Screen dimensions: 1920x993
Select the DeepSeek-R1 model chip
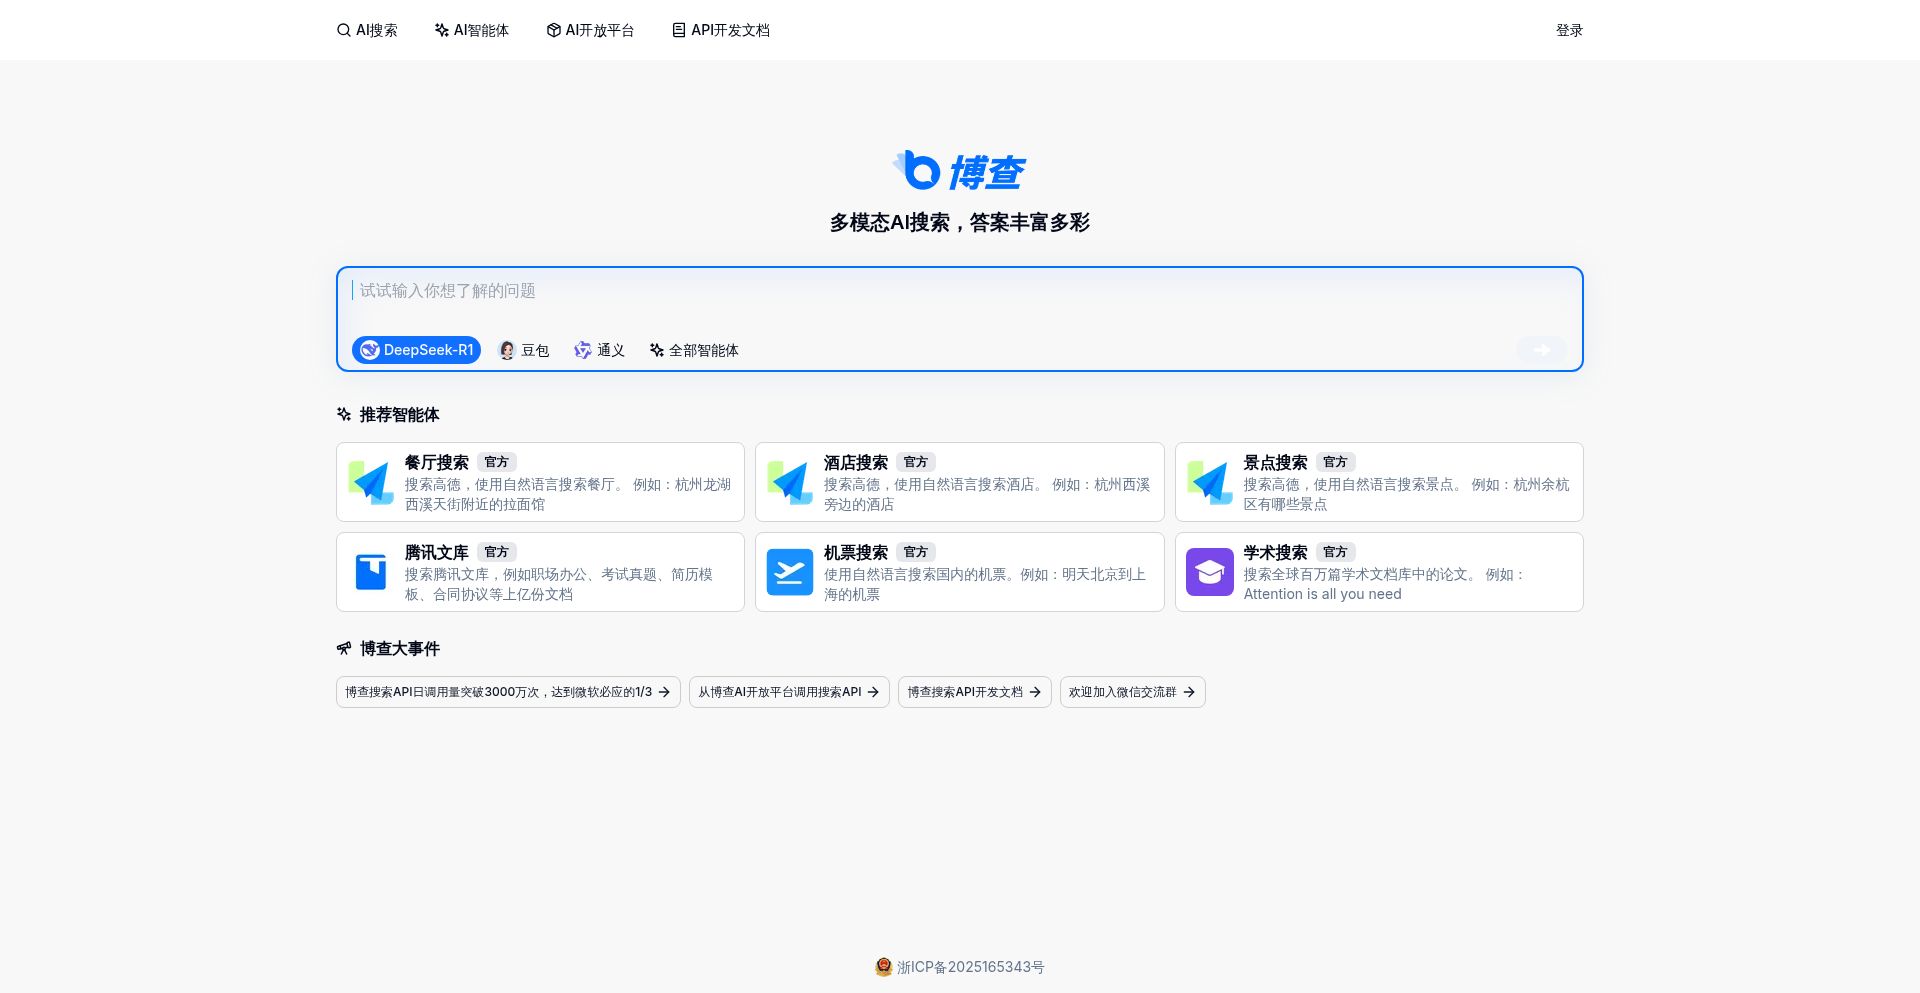coord(416,350)
